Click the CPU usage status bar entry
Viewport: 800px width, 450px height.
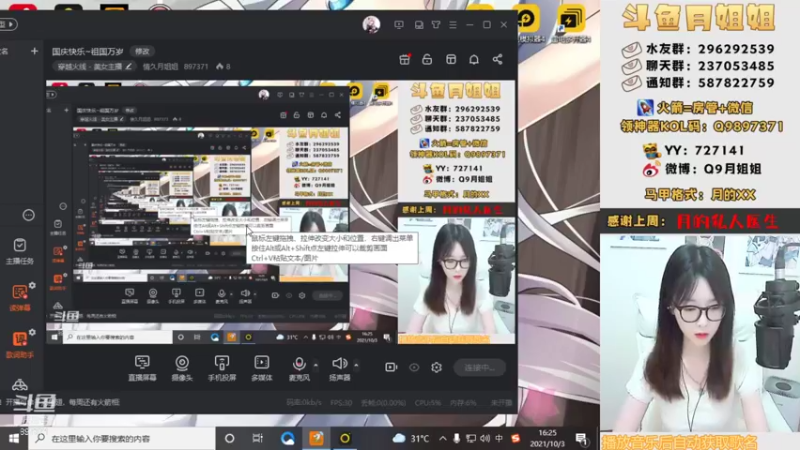428,403
